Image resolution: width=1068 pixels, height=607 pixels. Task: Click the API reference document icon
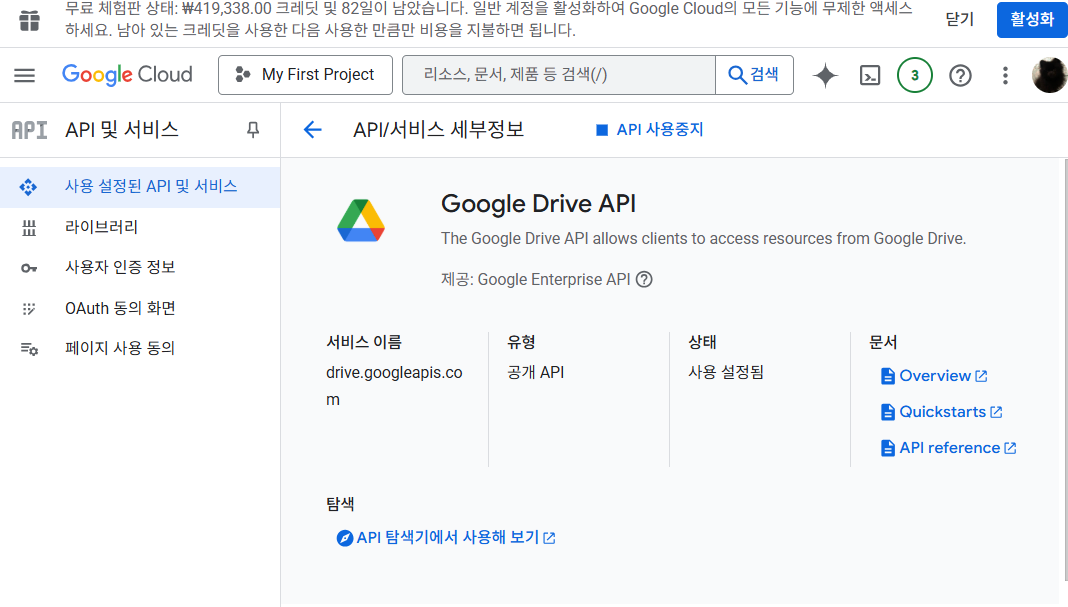888,448
